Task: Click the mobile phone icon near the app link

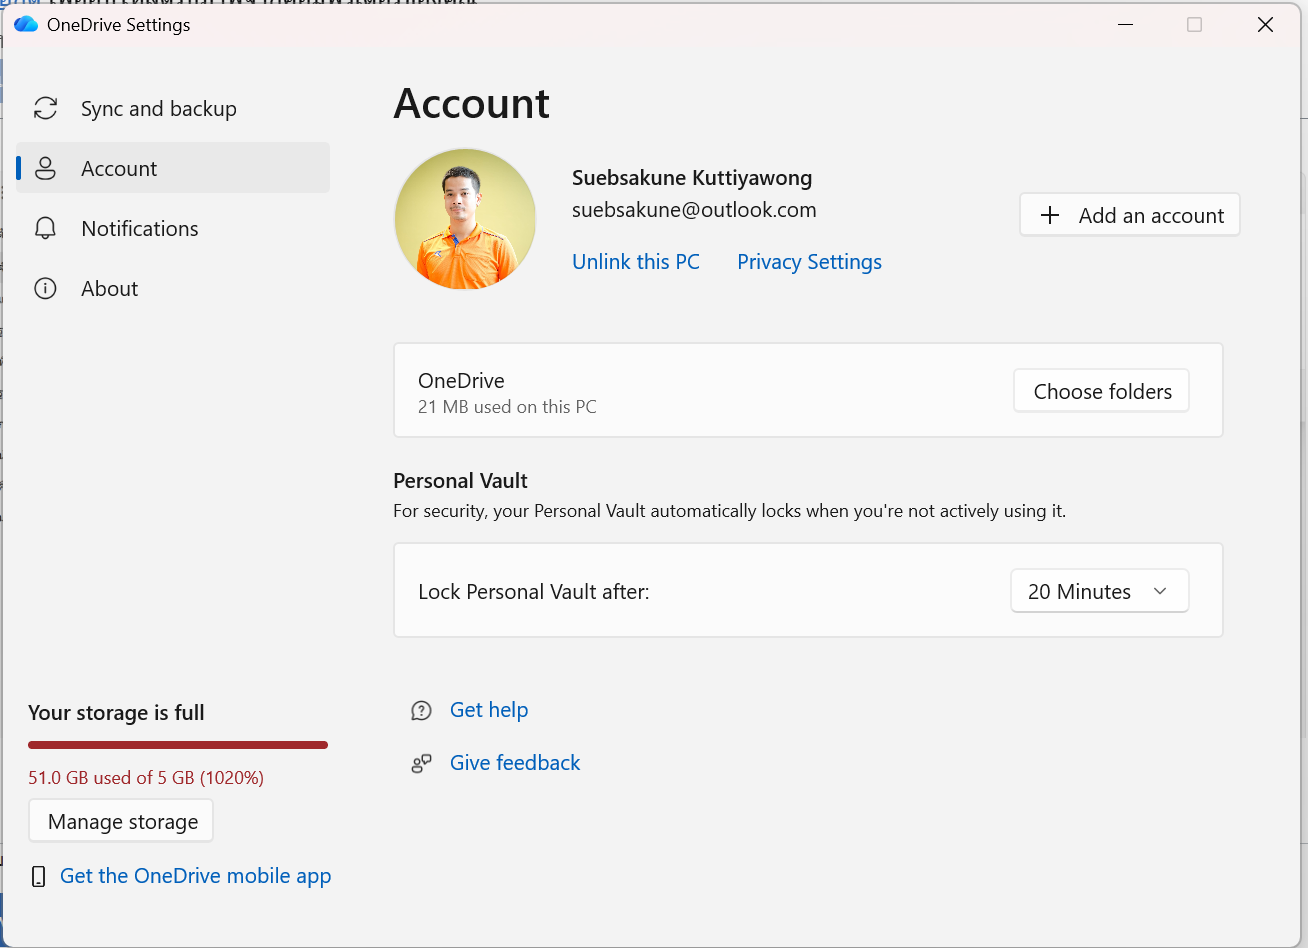Action: coord(39,877)
